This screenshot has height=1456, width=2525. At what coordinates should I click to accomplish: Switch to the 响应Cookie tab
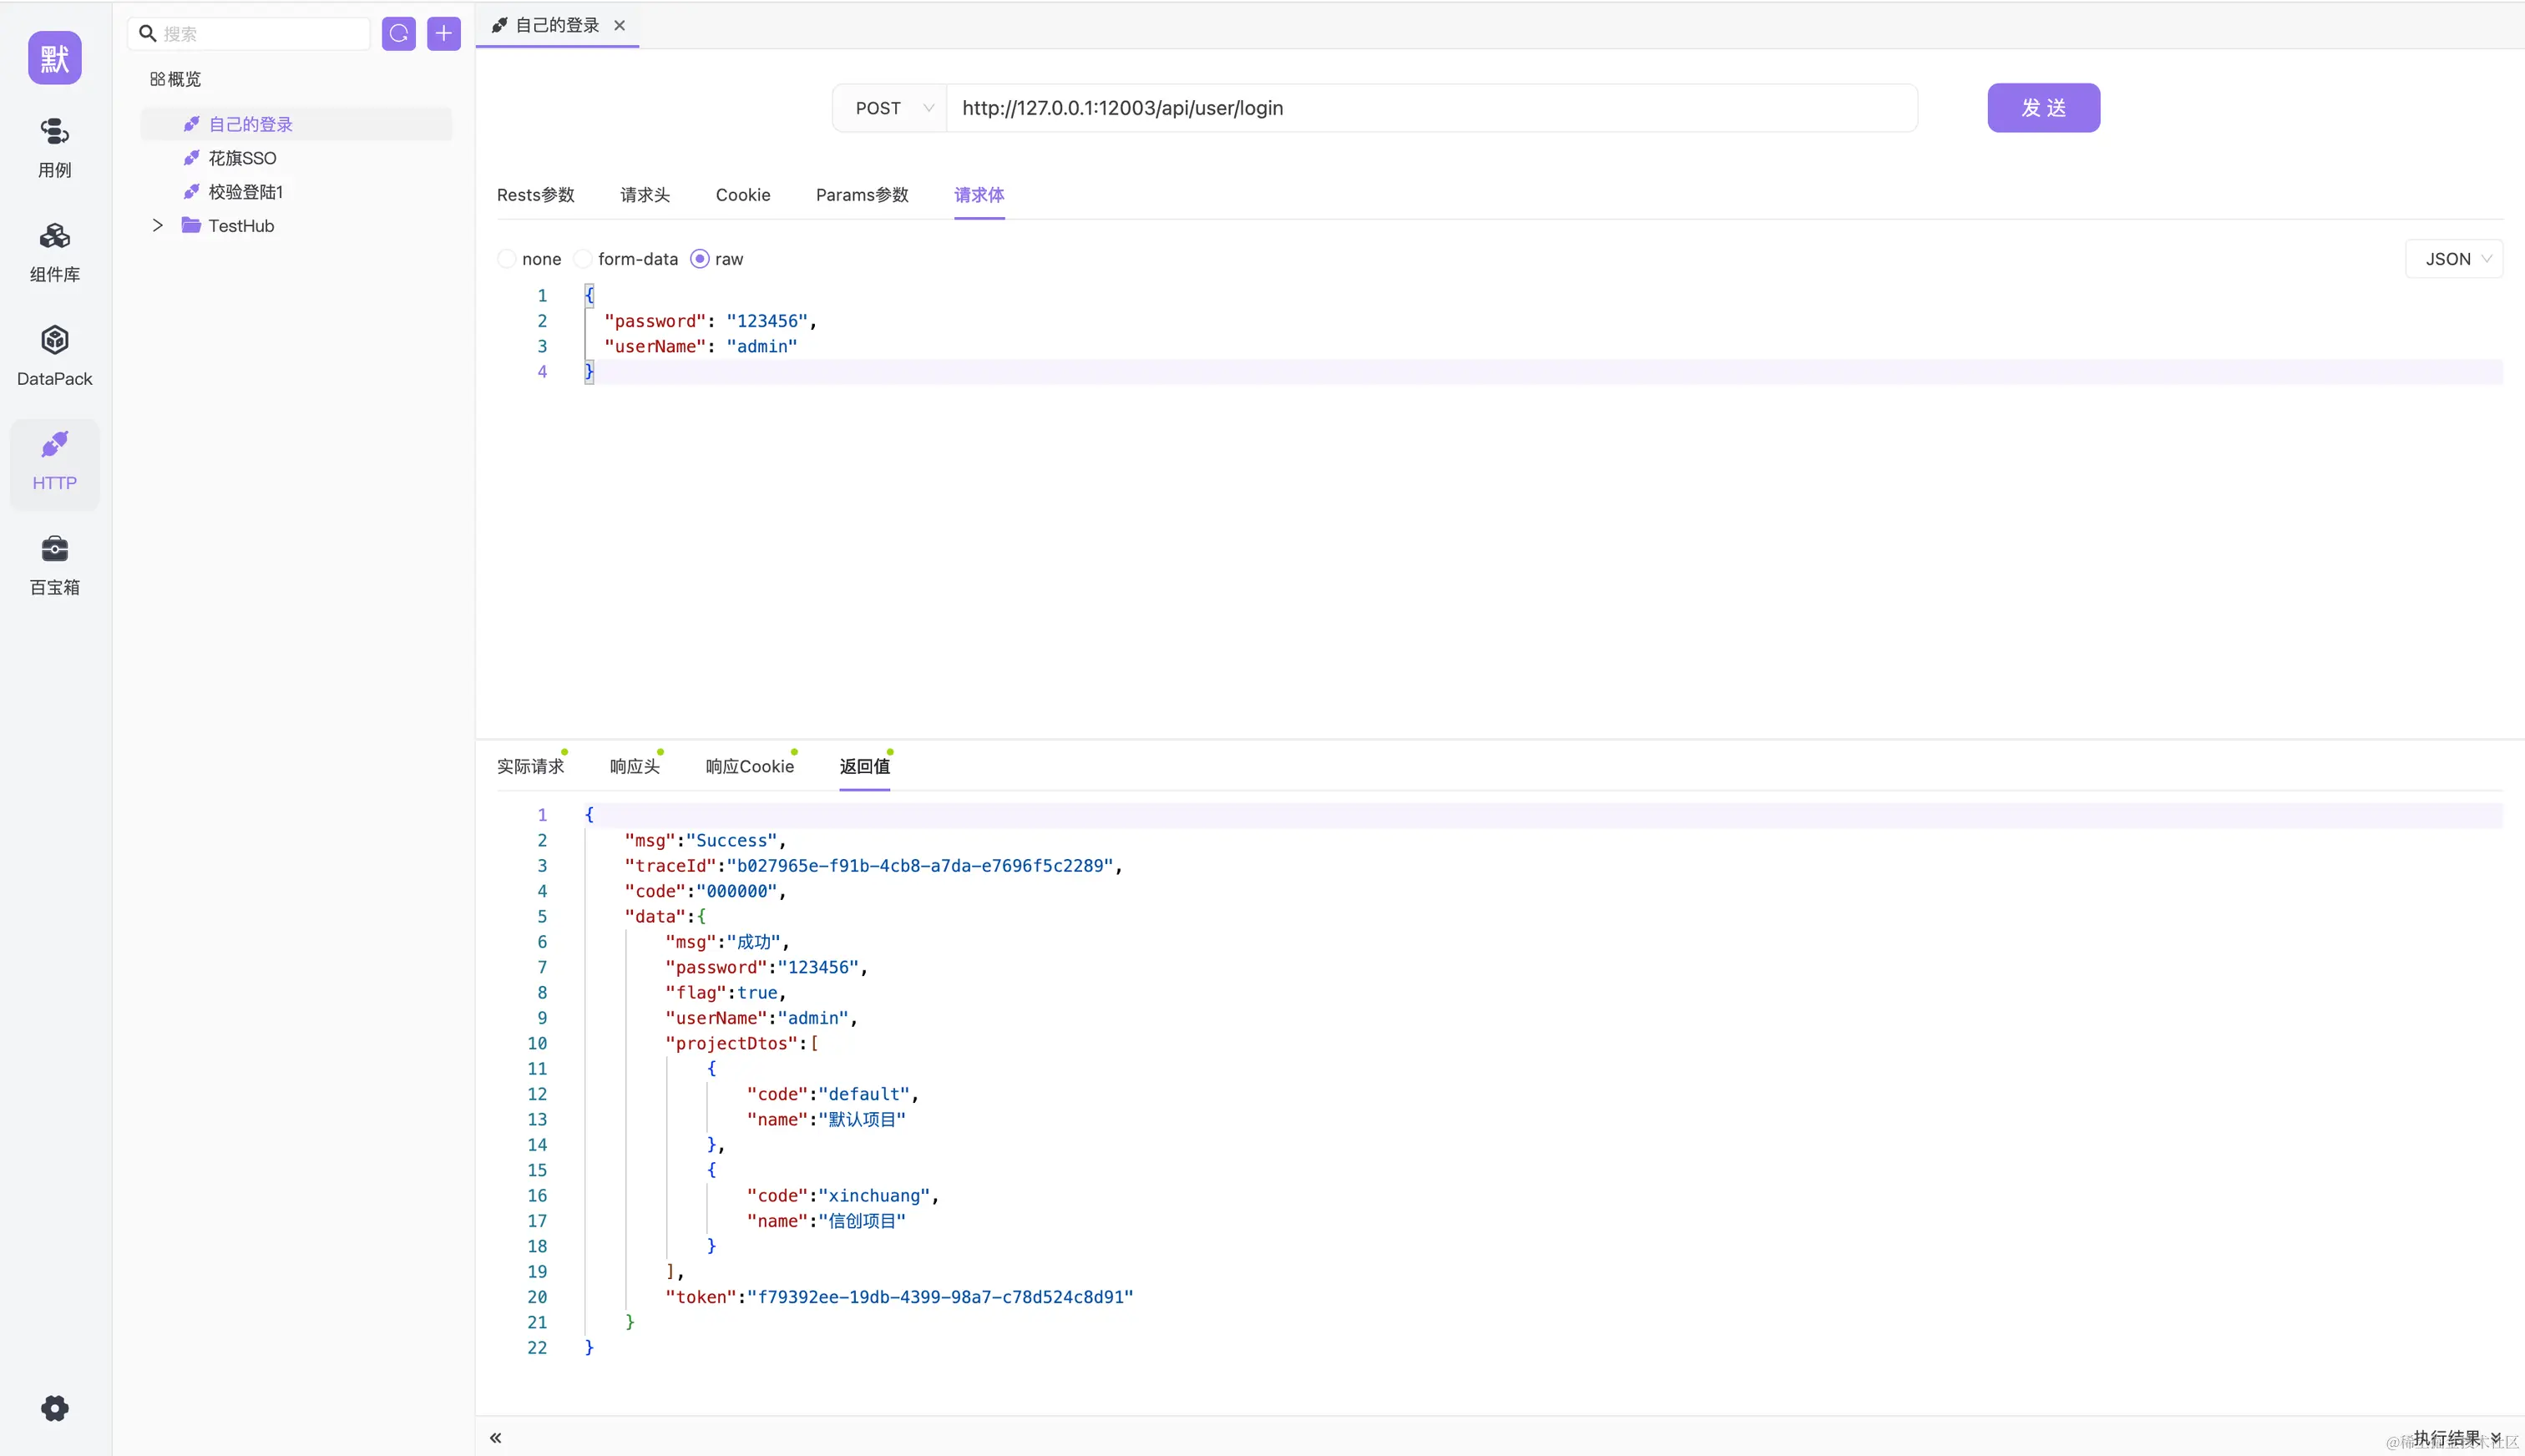click(x=749, y=766)
